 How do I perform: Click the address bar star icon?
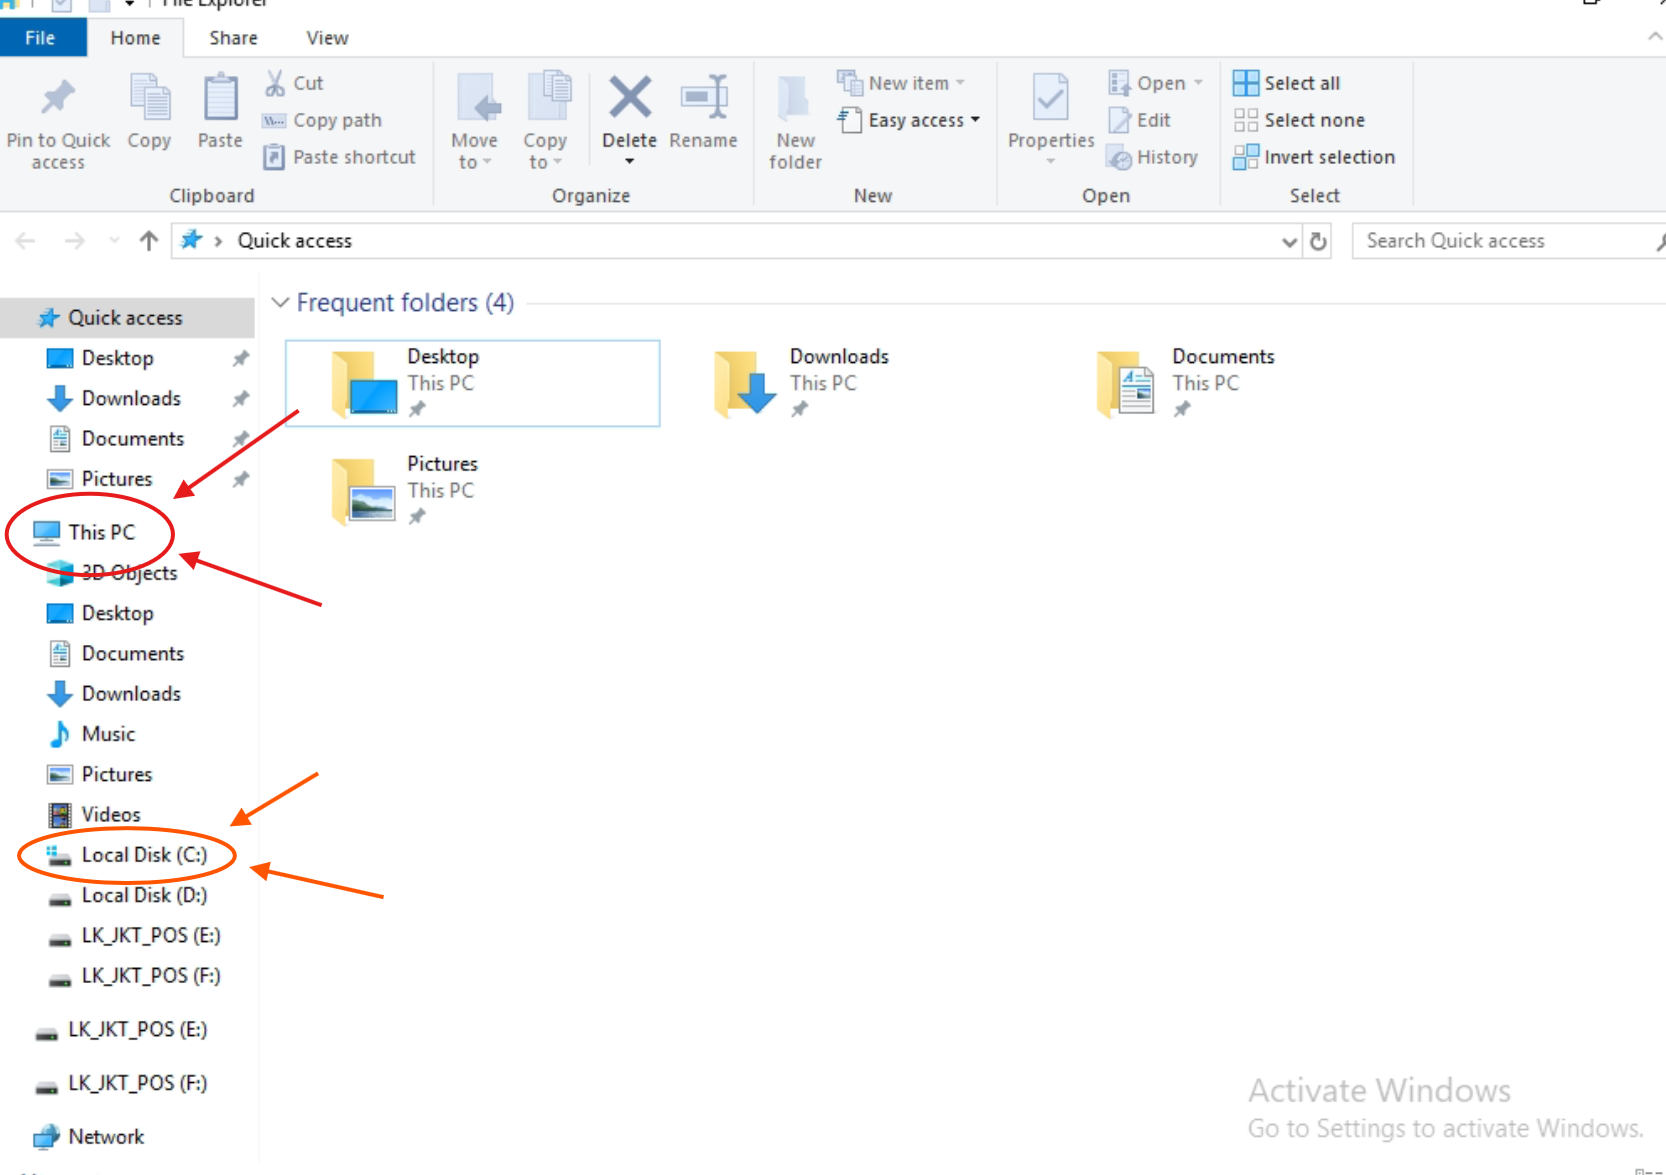pyautogui.click(x=191, y=240)
